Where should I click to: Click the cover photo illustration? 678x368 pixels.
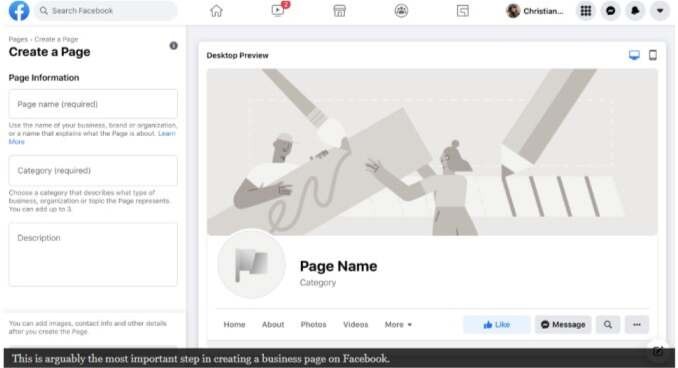(432, 152)
